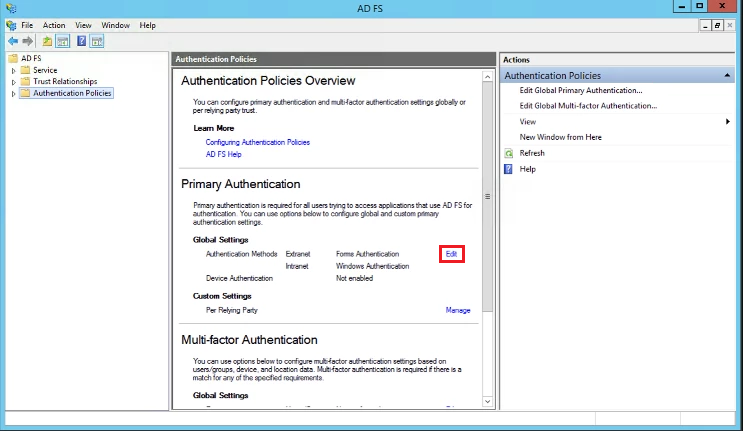The height and width of the screenshot is (431, 743).
Task: Select the Trust Relationships tree item label
Action: pyautogui.click(x=65, y=81)
